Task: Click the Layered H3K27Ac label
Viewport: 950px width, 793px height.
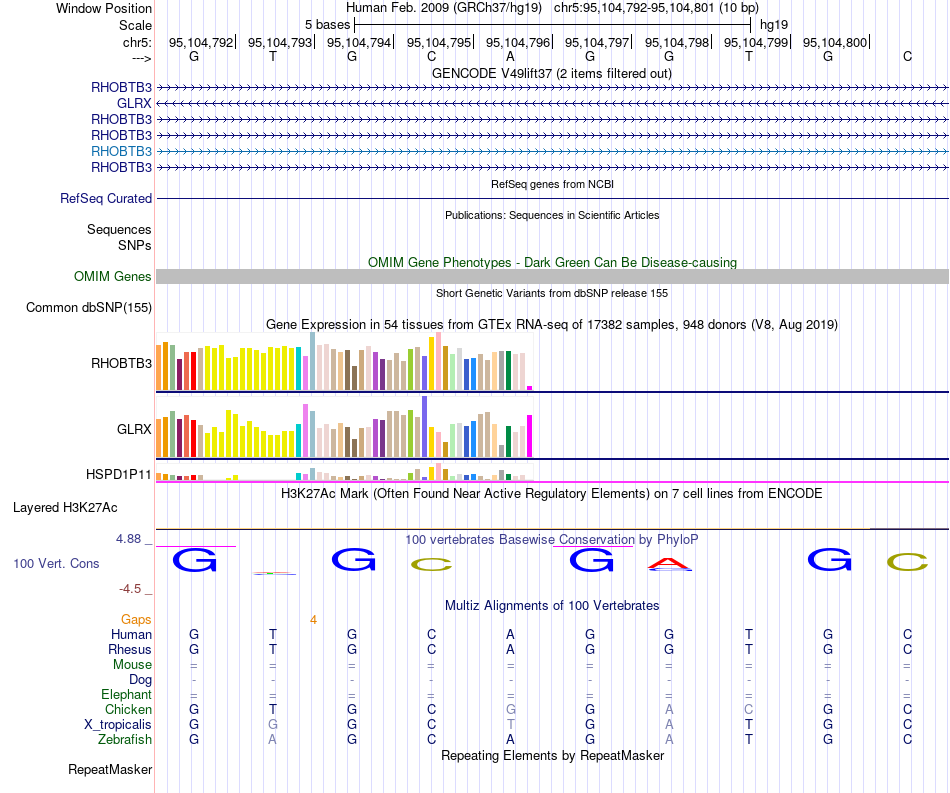Action: click(65, 508)
